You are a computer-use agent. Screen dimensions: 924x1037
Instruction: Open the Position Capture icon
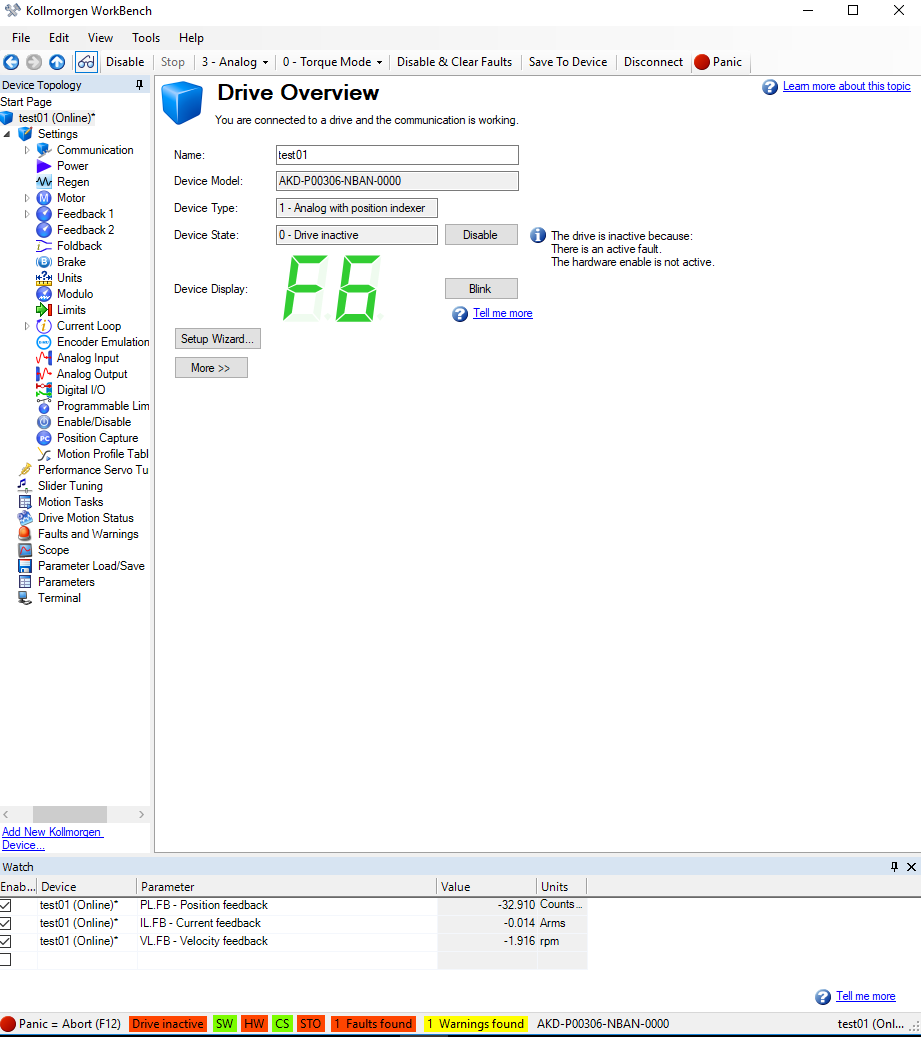point(44,438)
